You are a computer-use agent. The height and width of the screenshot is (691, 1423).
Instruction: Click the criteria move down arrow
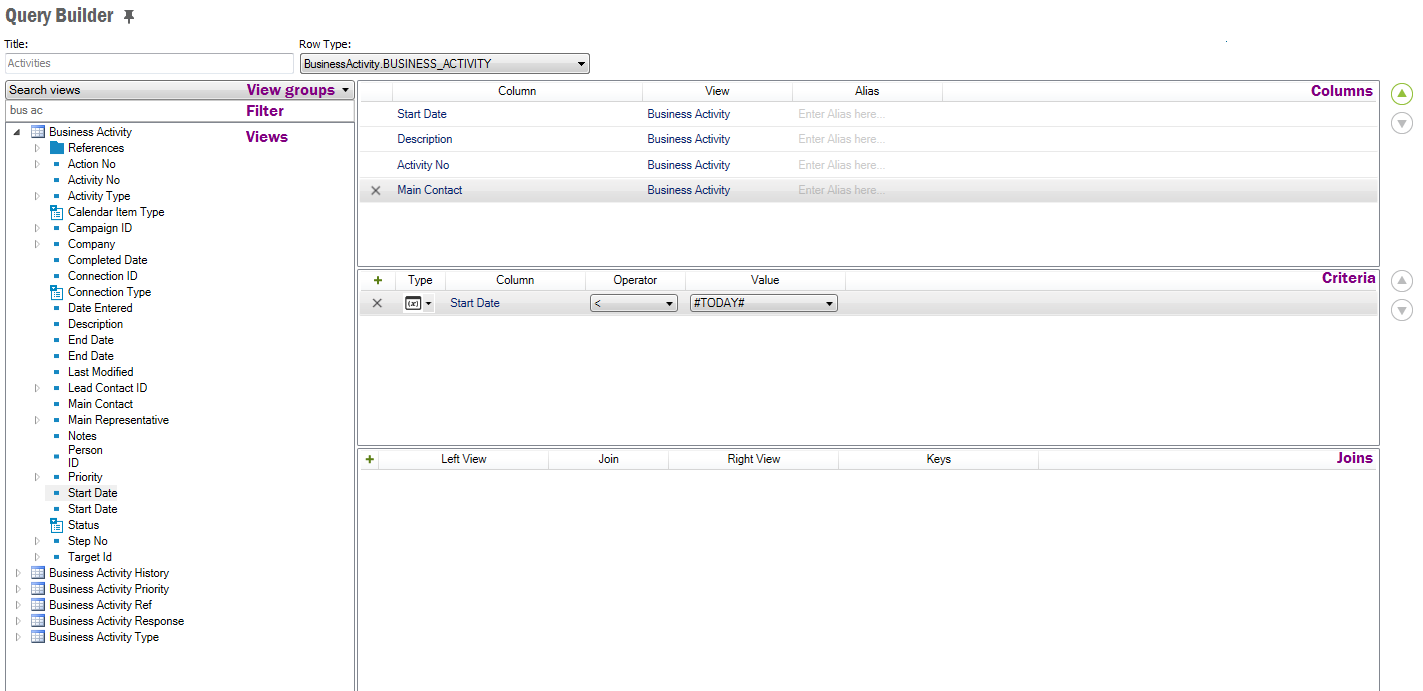point(1402,311)
